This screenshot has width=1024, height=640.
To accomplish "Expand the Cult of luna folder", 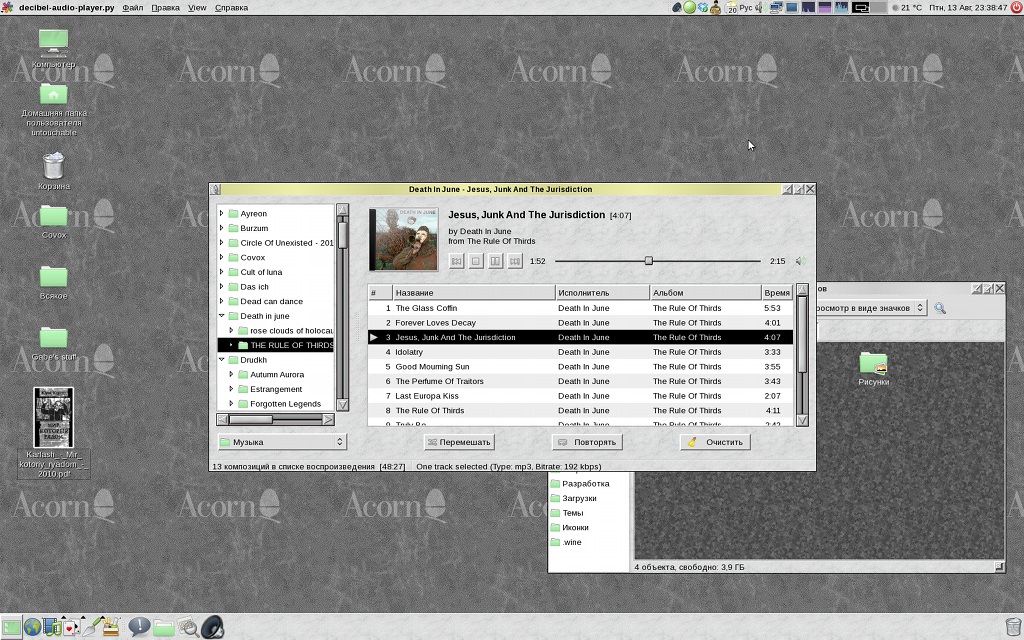I will point(221,272).
